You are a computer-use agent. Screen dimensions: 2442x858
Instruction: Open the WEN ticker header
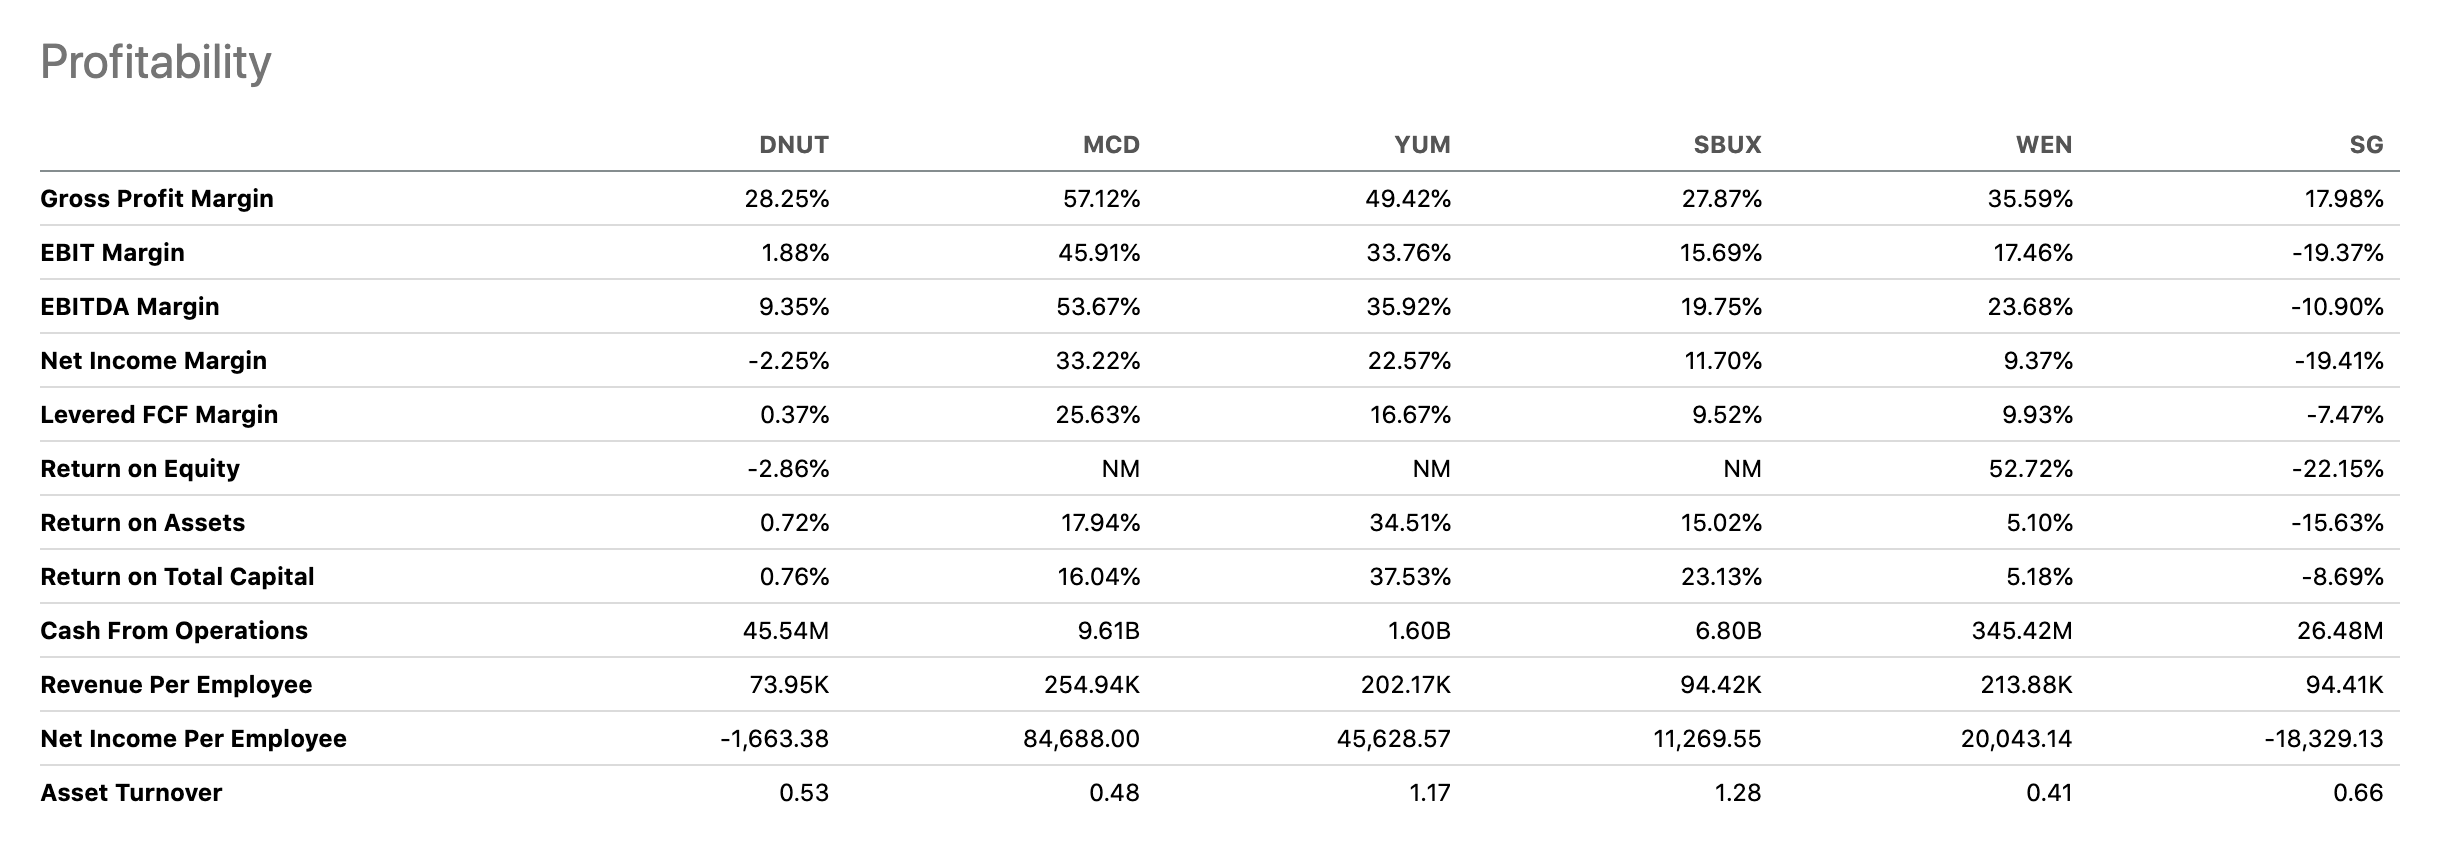[x=2044, y=145]
